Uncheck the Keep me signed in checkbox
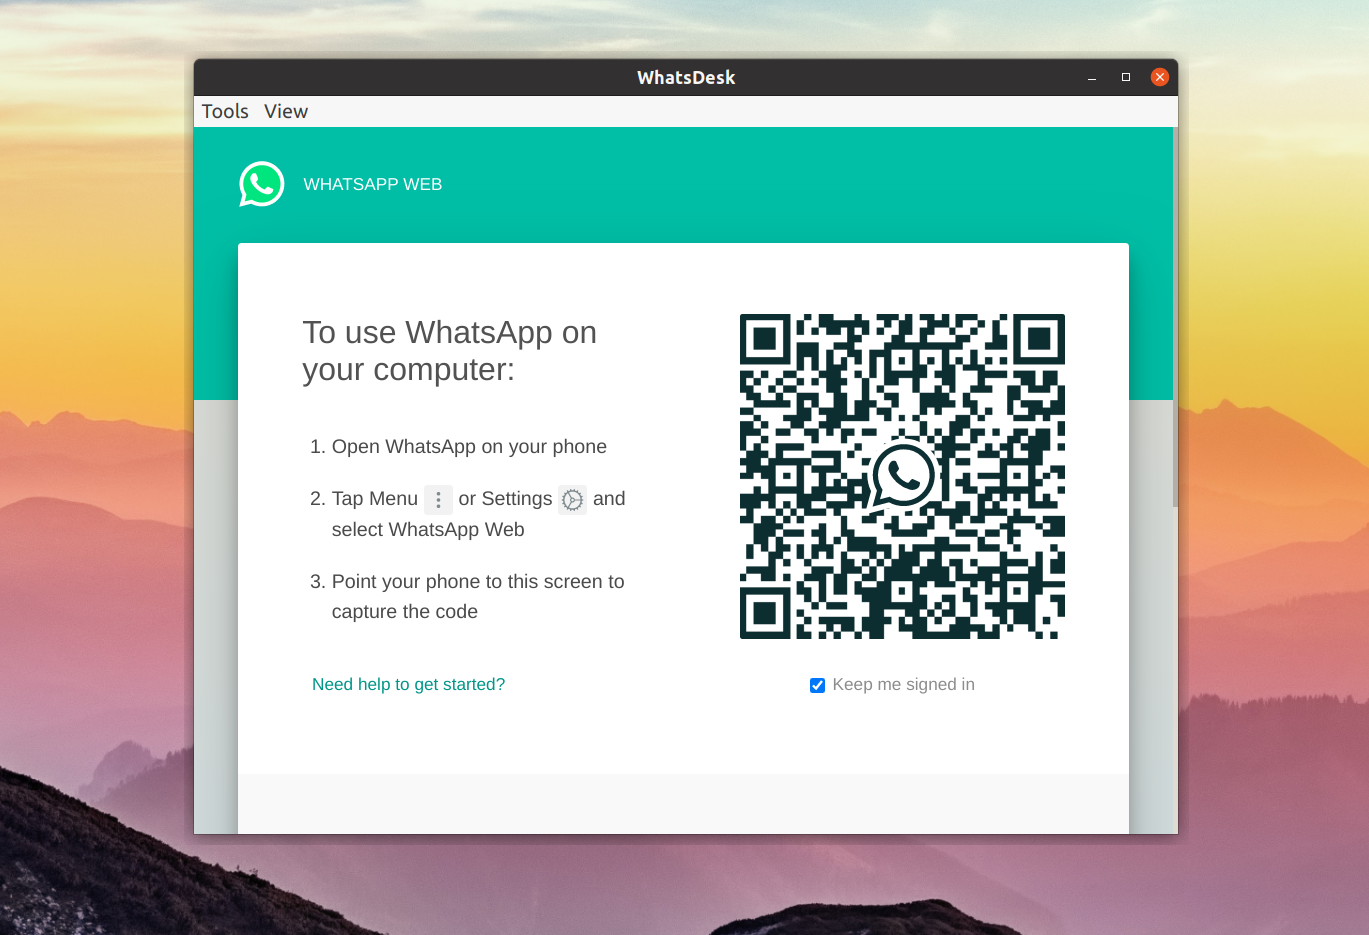 click(817, 685)
